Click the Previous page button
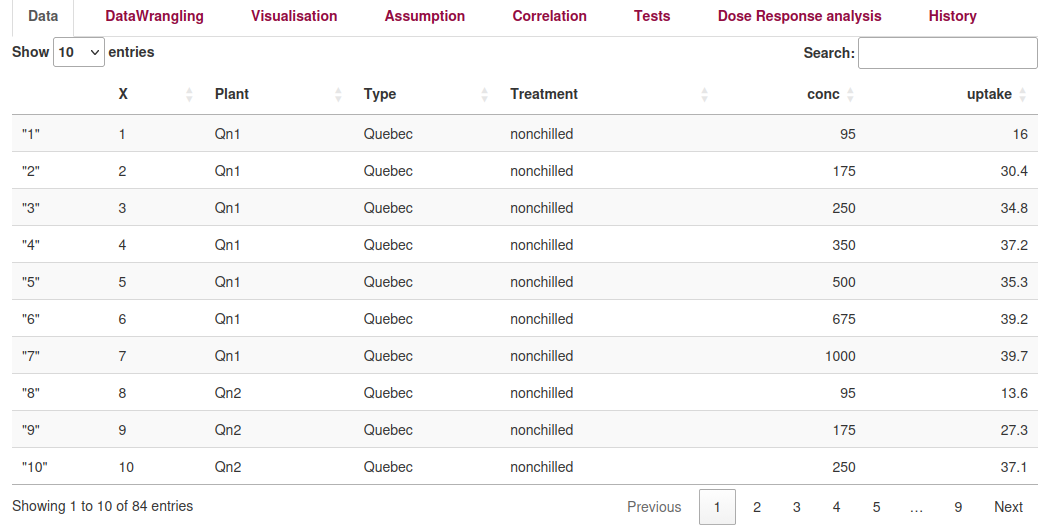The width and height of the screenshot is (1044, 528). click(x=654, y=507)
